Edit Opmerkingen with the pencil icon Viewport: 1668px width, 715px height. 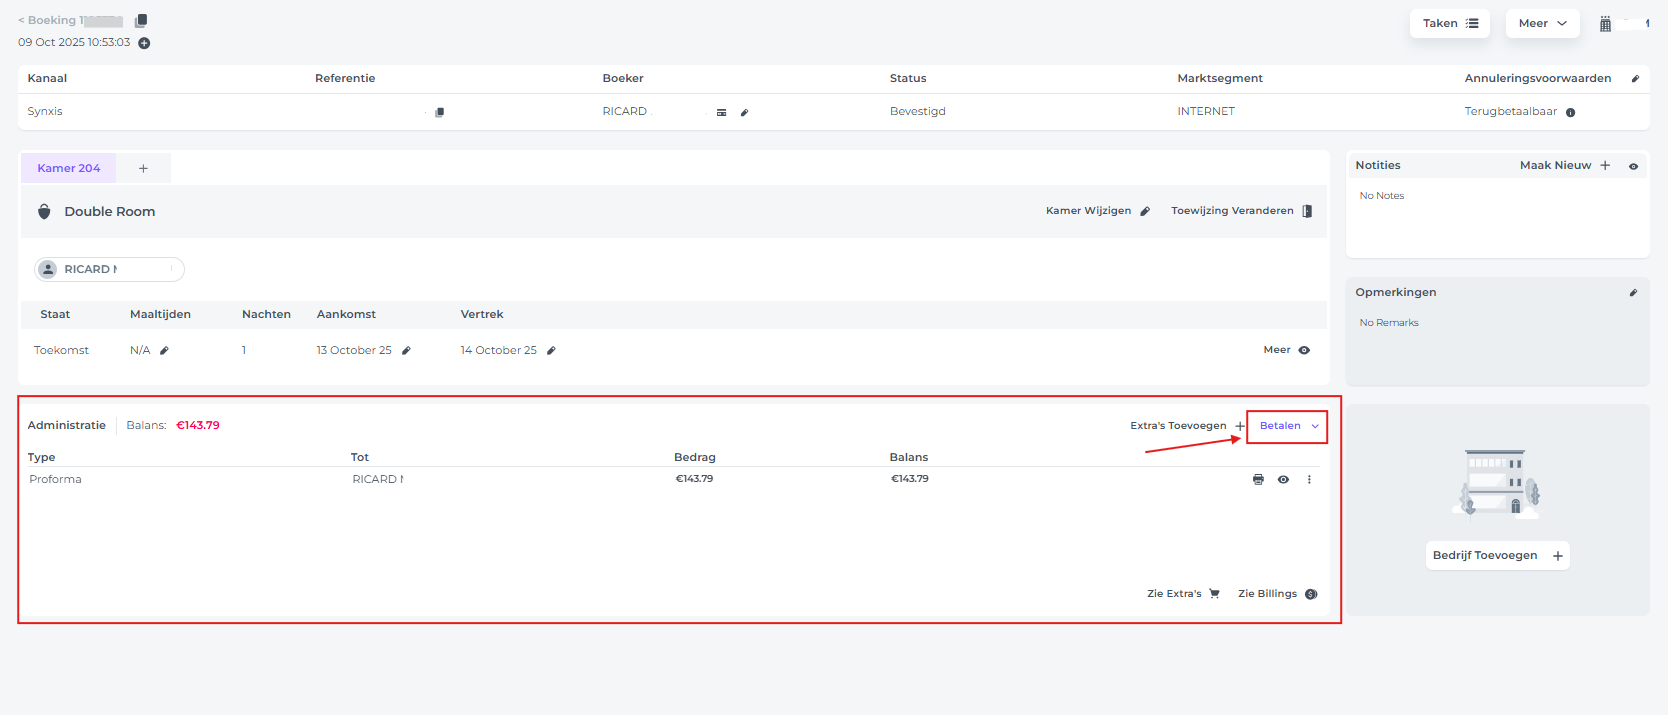(x=1633, y=293)
